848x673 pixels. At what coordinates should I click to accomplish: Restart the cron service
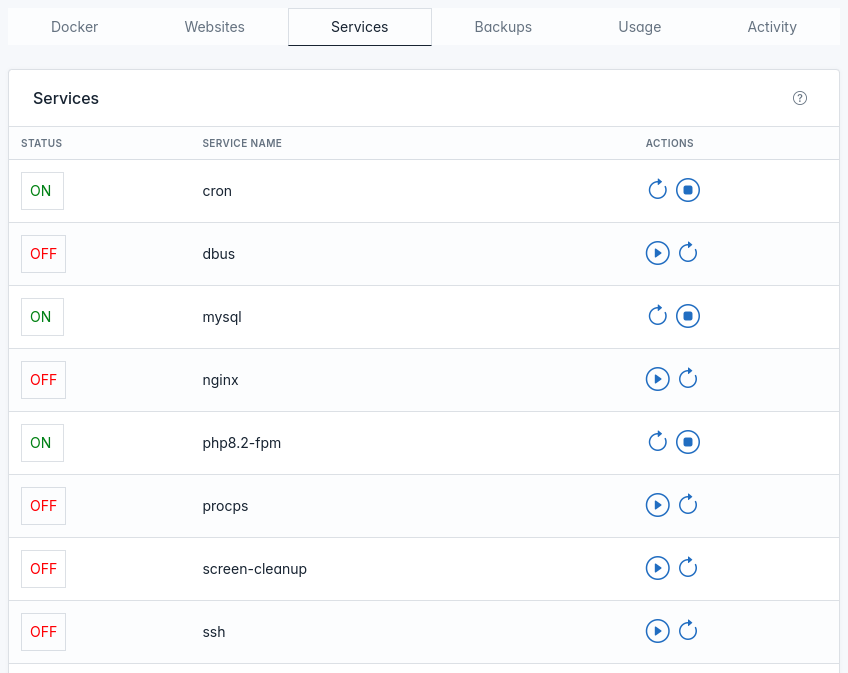pyautogui.click(x=657, y=190)
